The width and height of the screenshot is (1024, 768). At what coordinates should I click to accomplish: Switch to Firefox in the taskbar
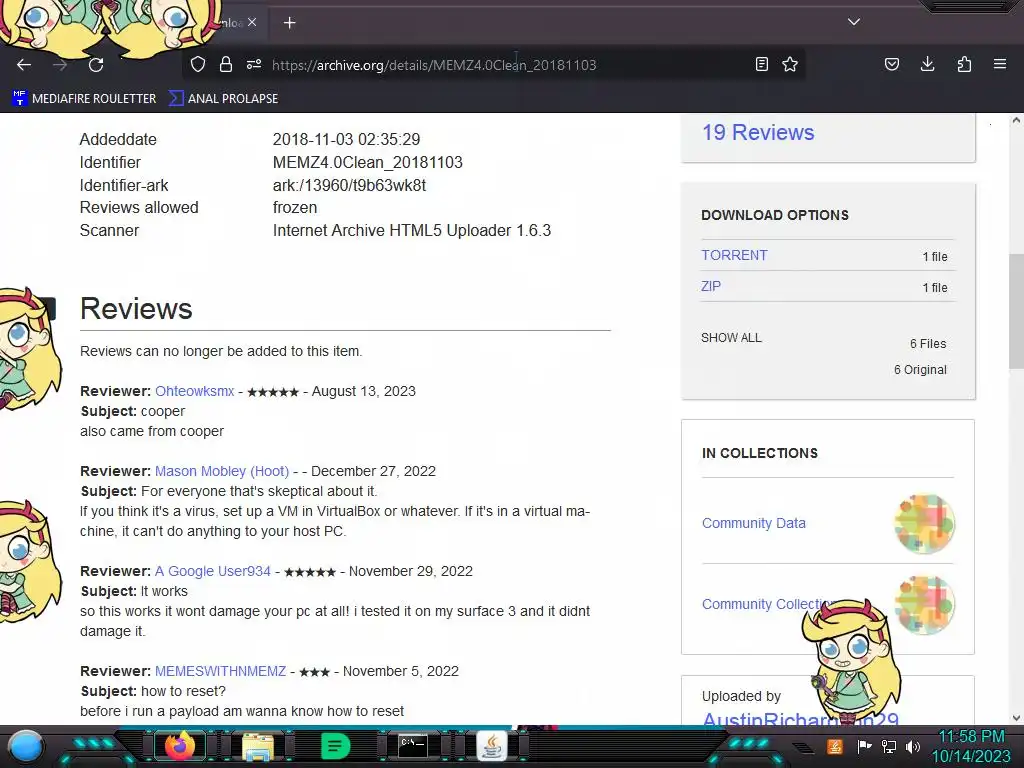180,746
